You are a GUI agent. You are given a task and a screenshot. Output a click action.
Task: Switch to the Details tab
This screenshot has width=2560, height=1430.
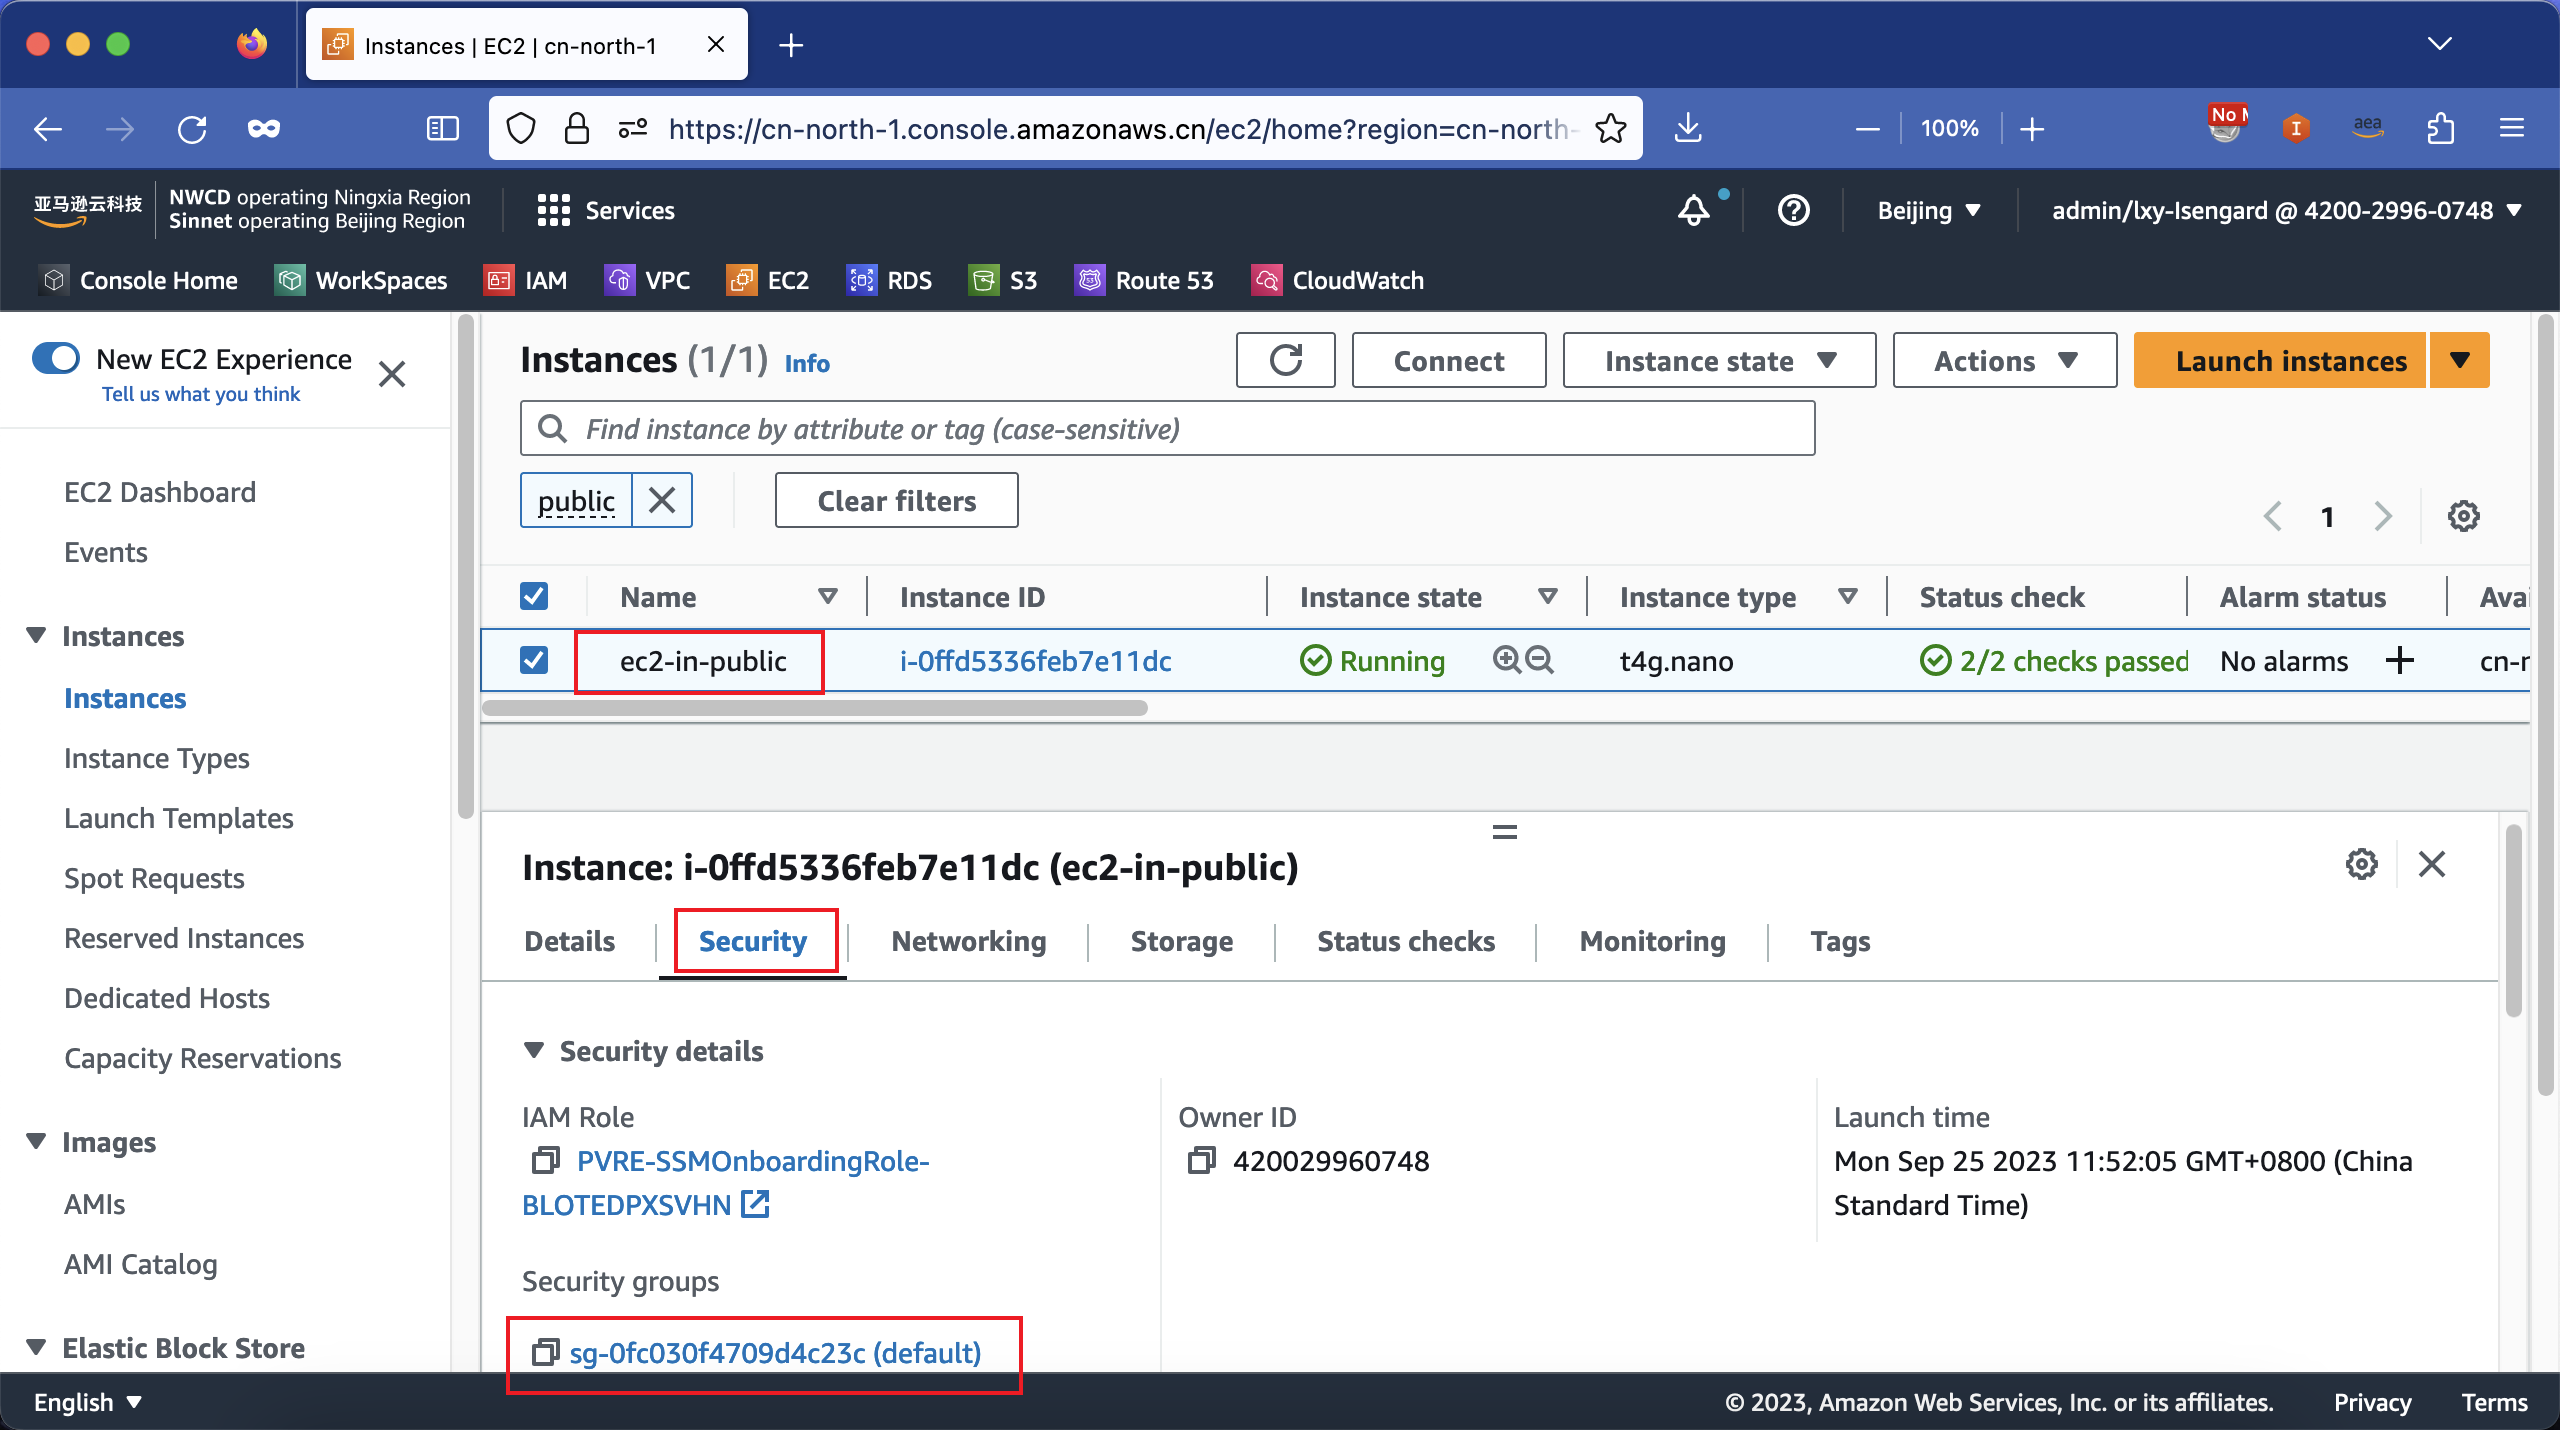[x=569, y=941]
